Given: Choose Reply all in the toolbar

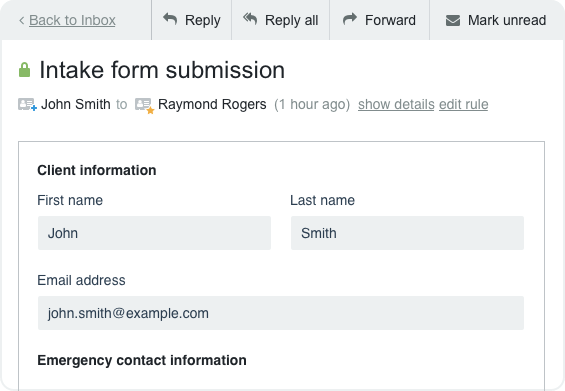Looking at the screenshot, I should tap(281, 20).
